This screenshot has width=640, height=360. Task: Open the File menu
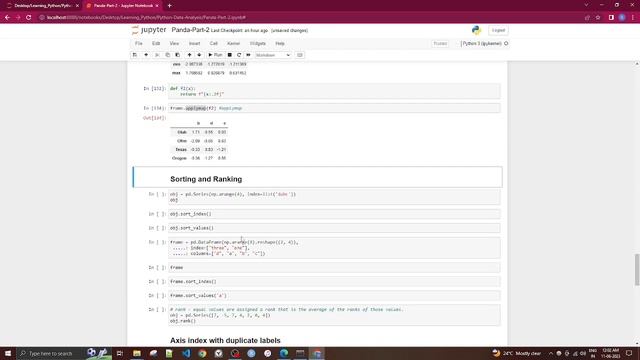point(139,43)
